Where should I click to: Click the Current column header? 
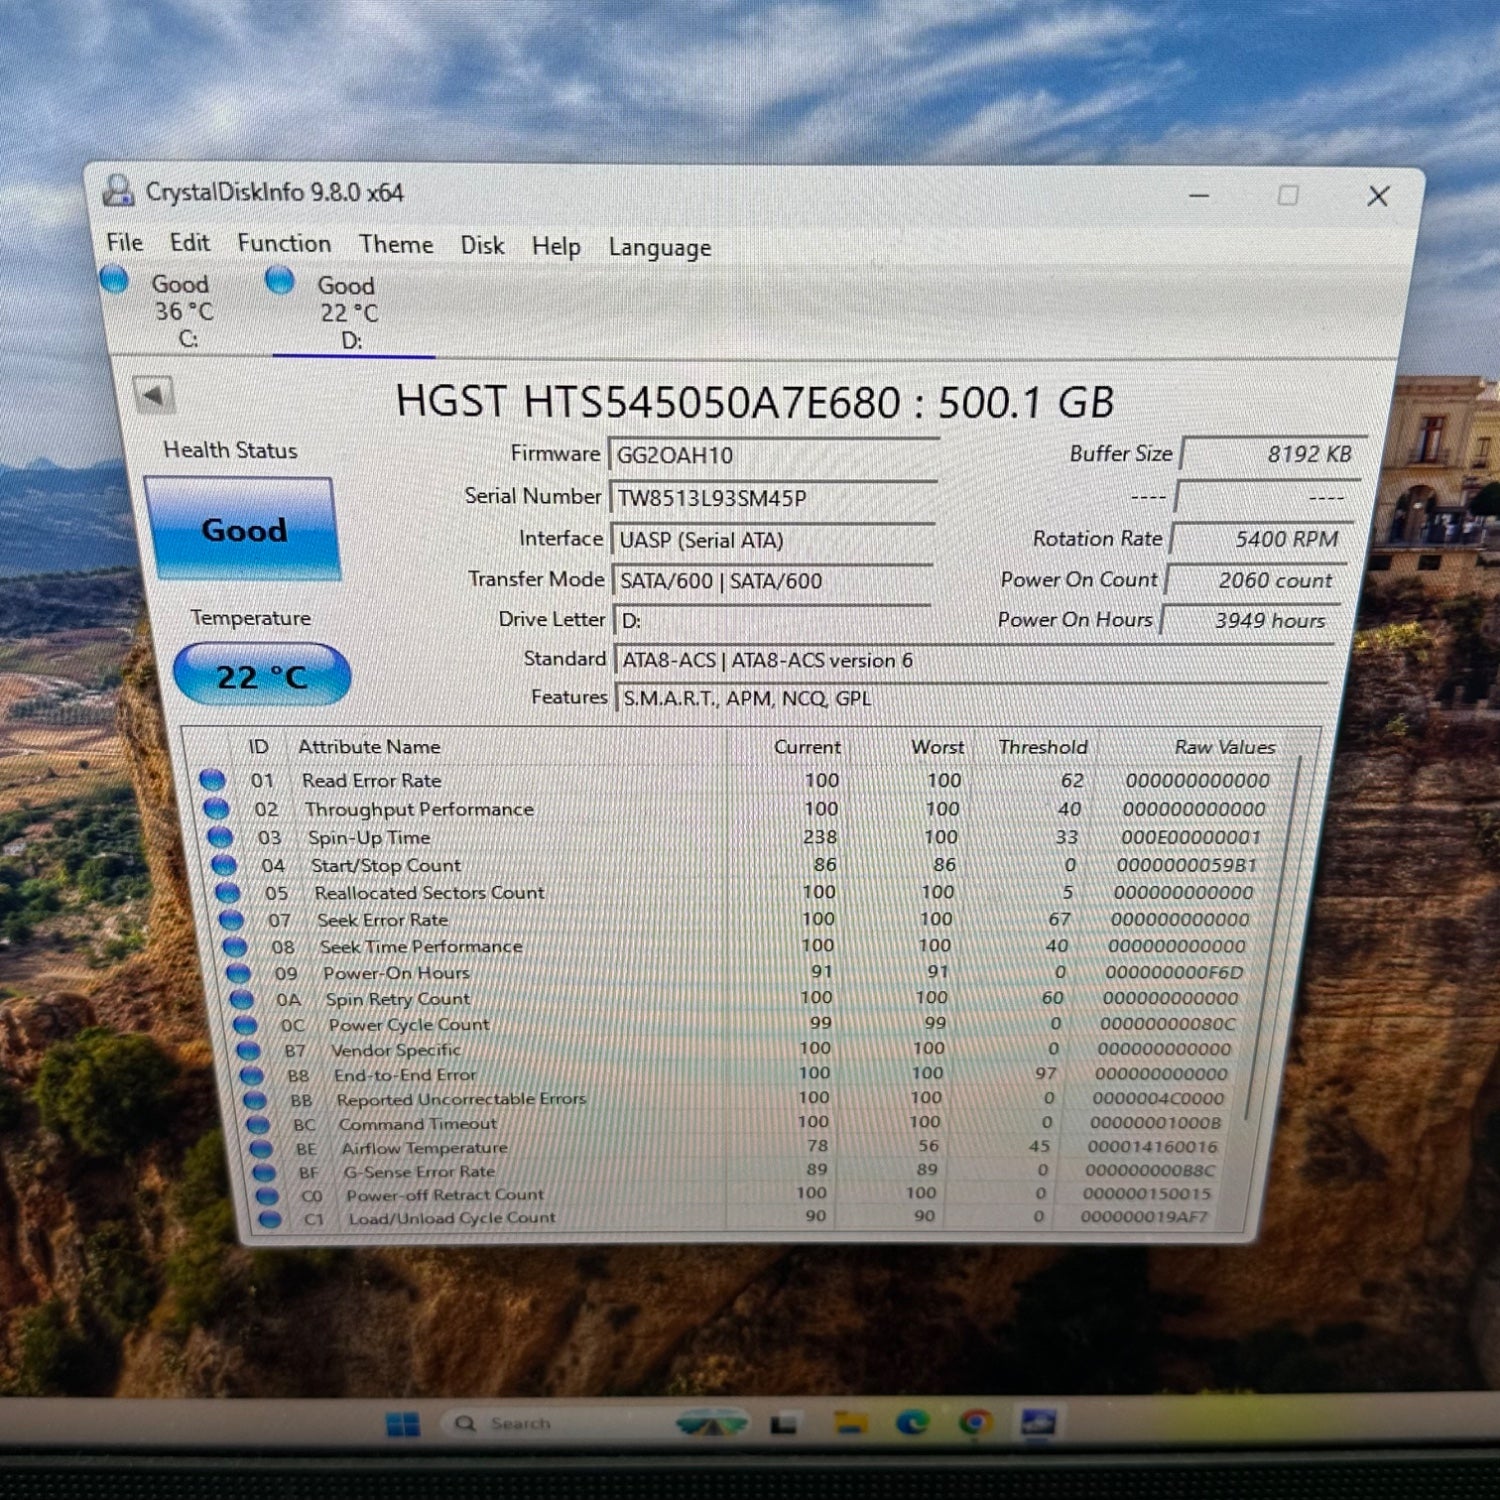click(807, 747)
